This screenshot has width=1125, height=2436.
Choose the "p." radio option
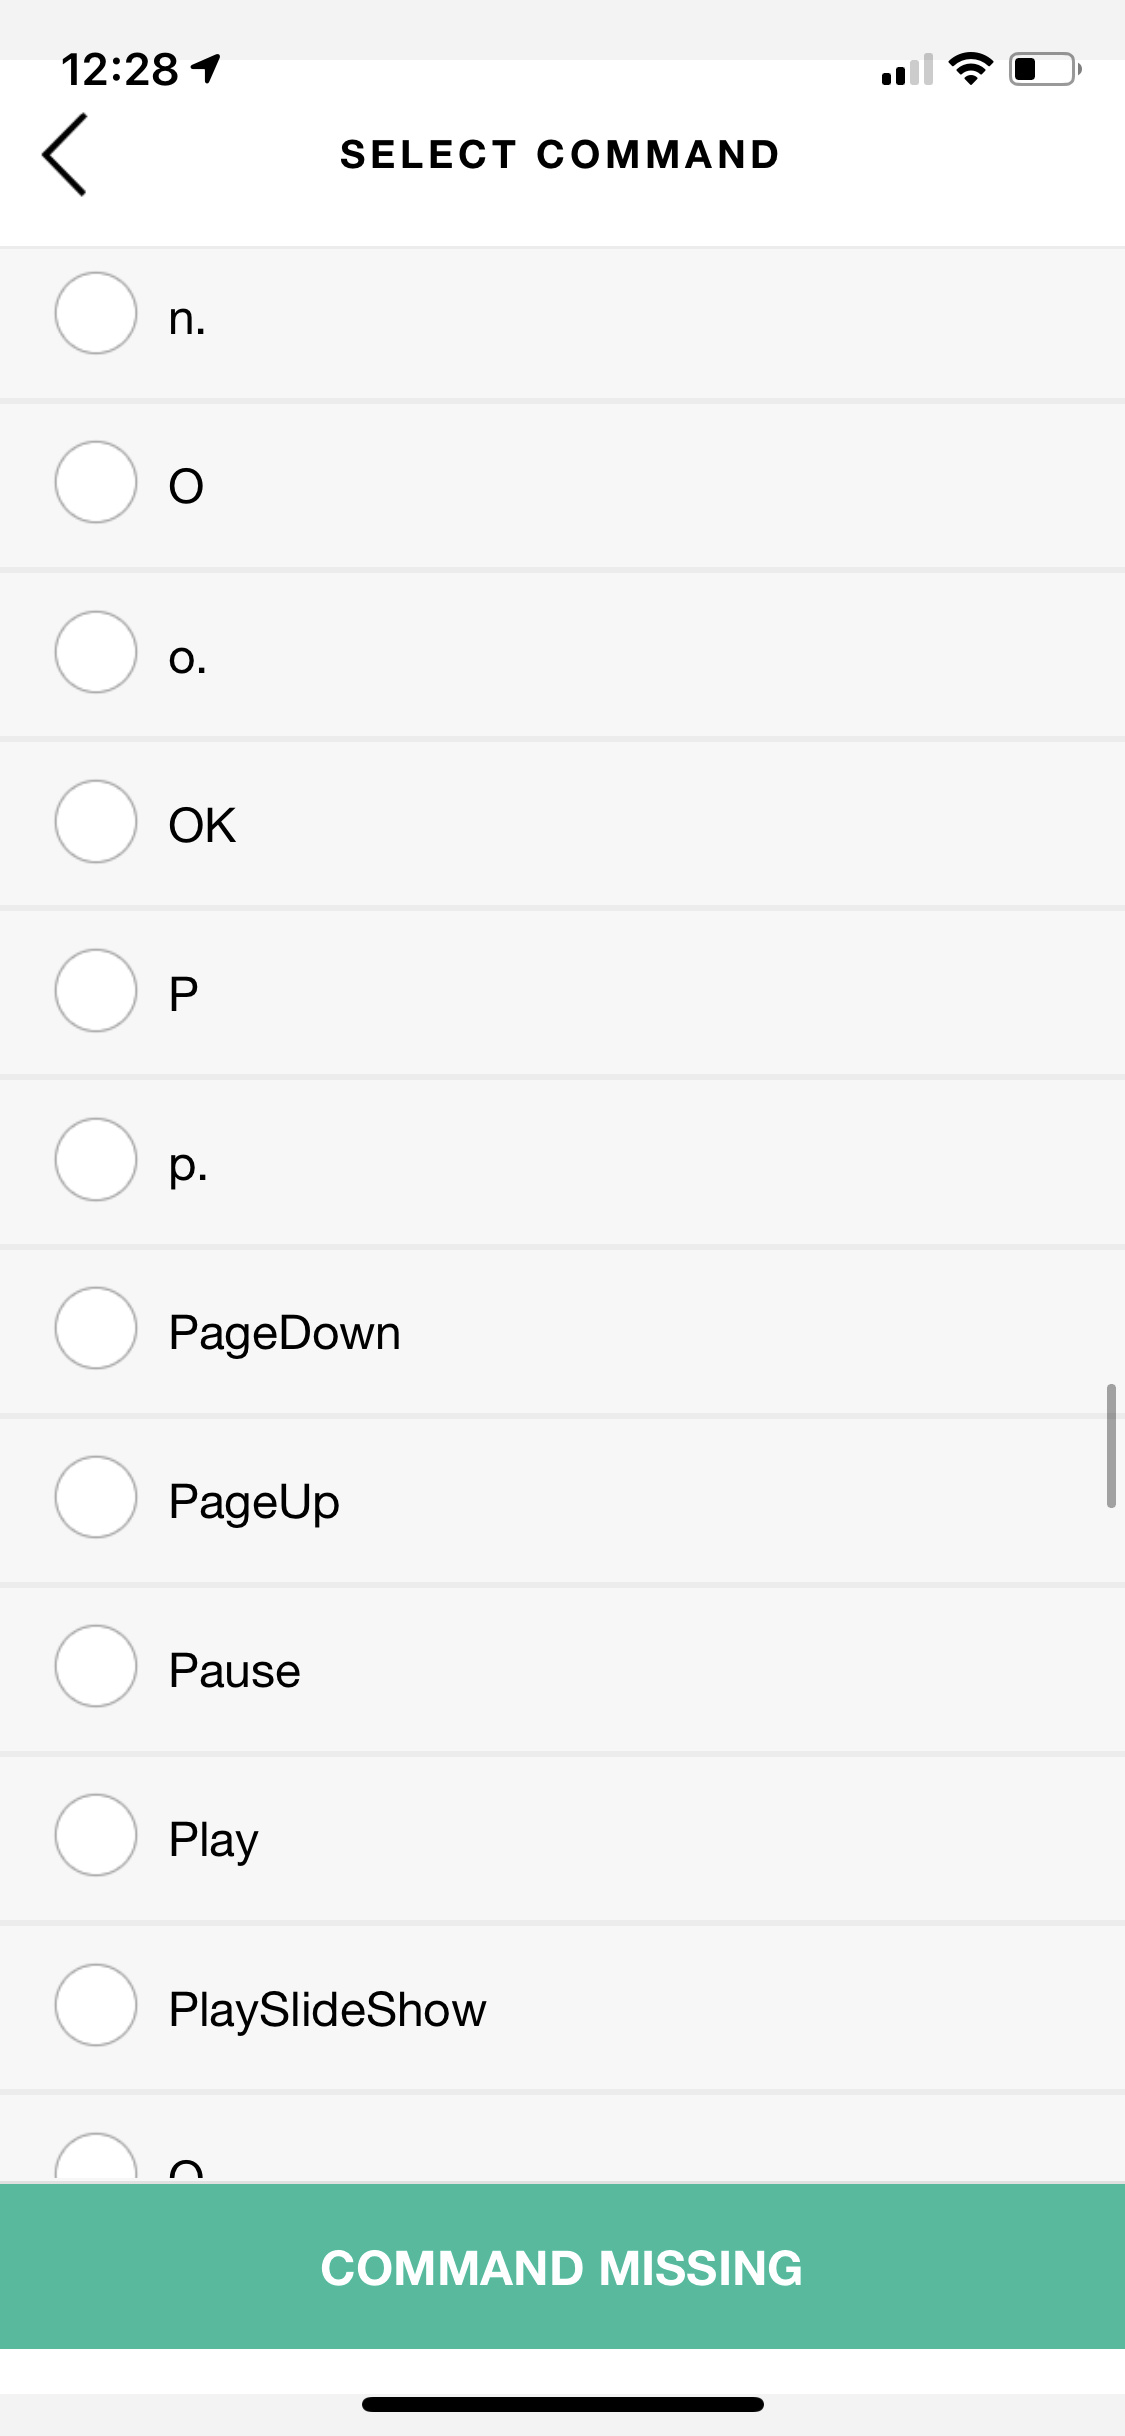pyautogui.click(x=96, y=1159)
